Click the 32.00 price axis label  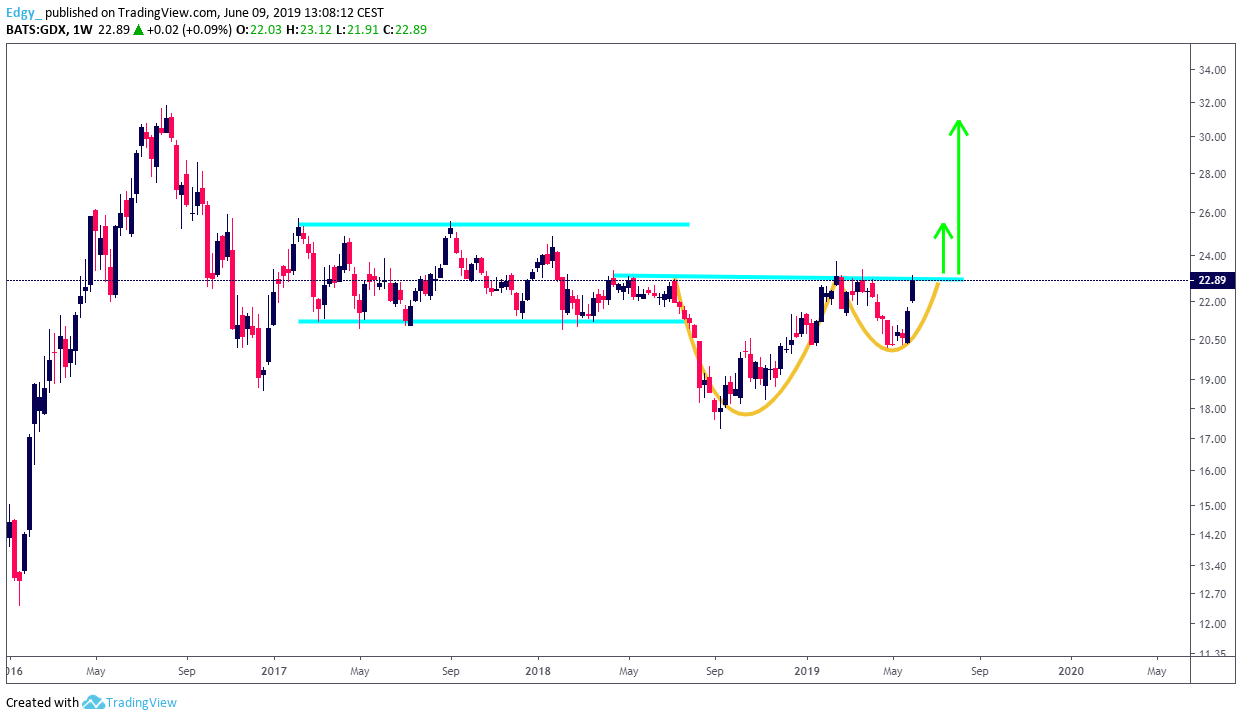tap(1213, 103)
